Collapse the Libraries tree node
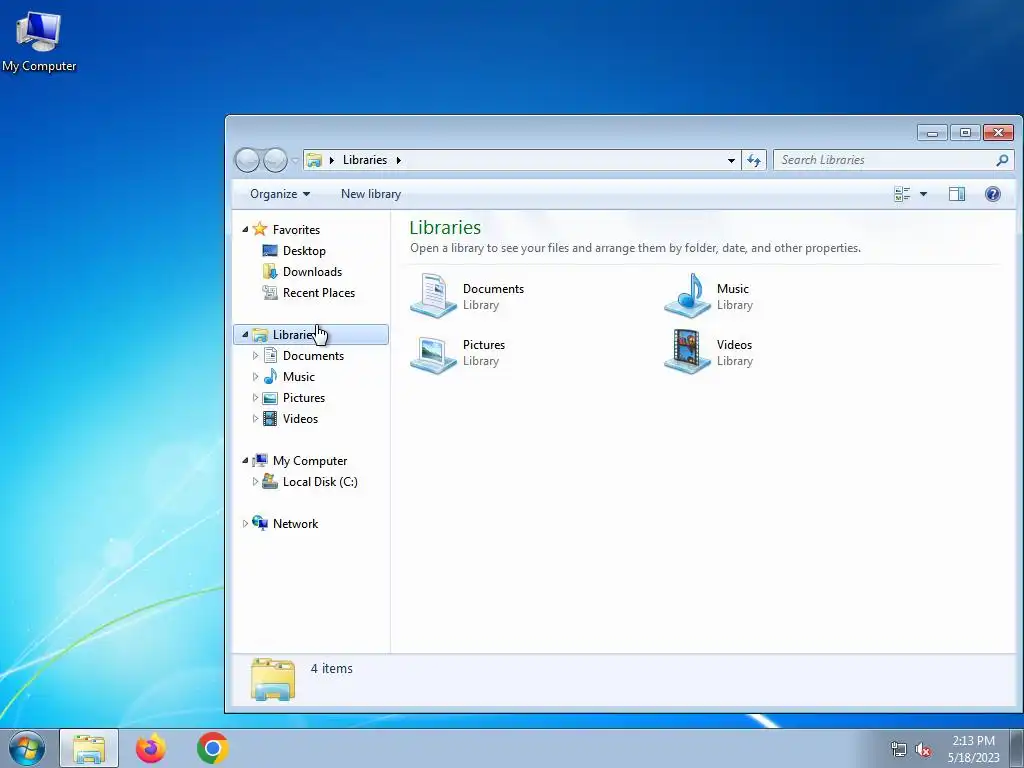 pos(245,334)
